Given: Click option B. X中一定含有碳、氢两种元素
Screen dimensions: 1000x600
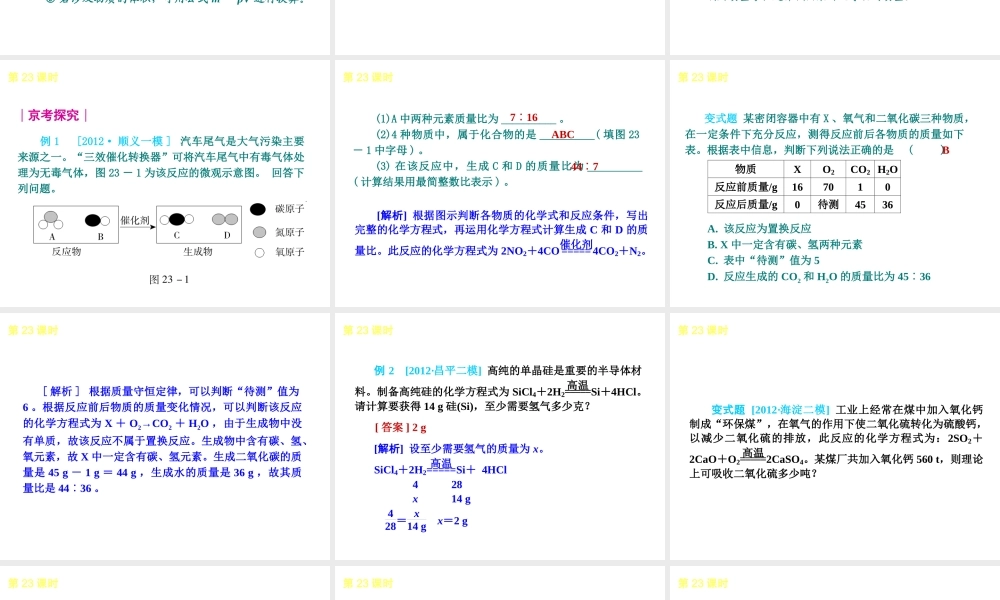Looking at the screenshot, I should [784, 244].
